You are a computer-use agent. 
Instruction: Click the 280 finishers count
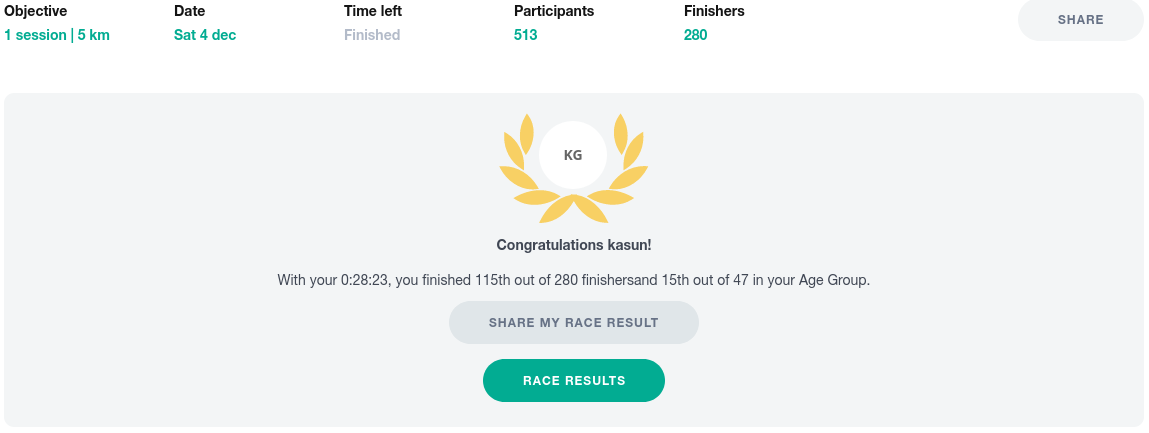(696, 35)
